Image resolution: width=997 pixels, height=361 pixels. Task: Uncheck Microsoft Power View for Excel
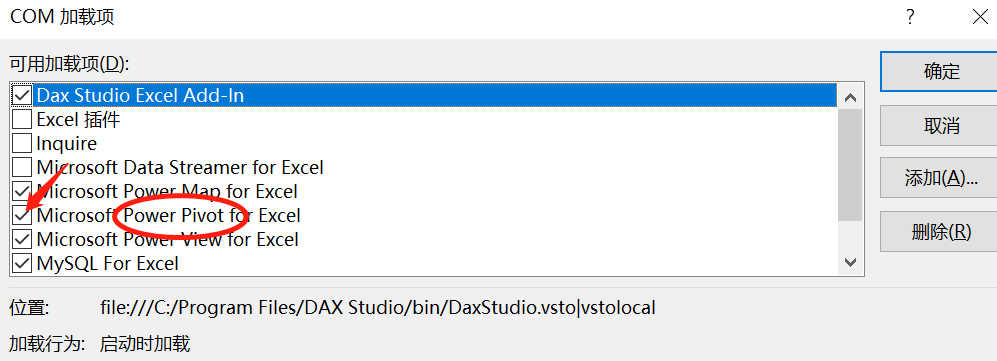coord(22,240)
